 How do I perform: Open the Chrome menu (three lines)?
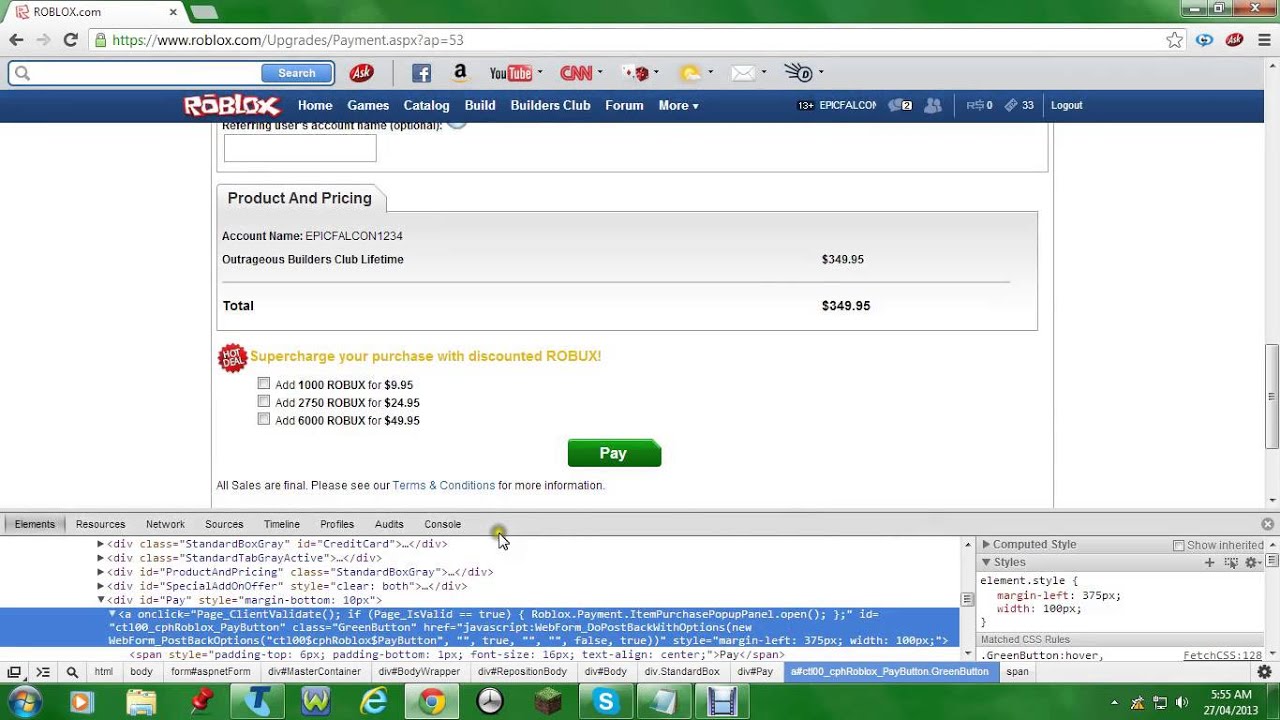tap(1264, 40)
